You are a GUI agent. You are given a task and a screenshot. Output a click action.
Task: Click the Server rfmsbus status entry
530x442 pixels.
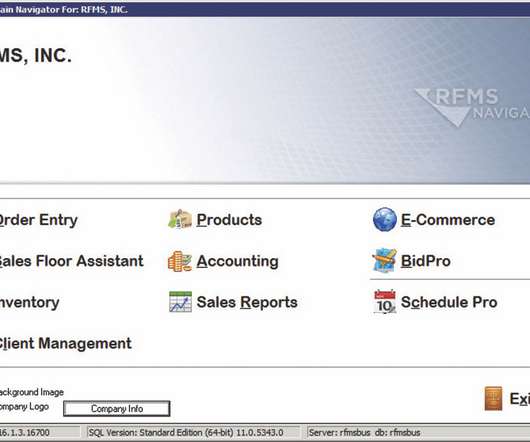(x=364, y=433)
